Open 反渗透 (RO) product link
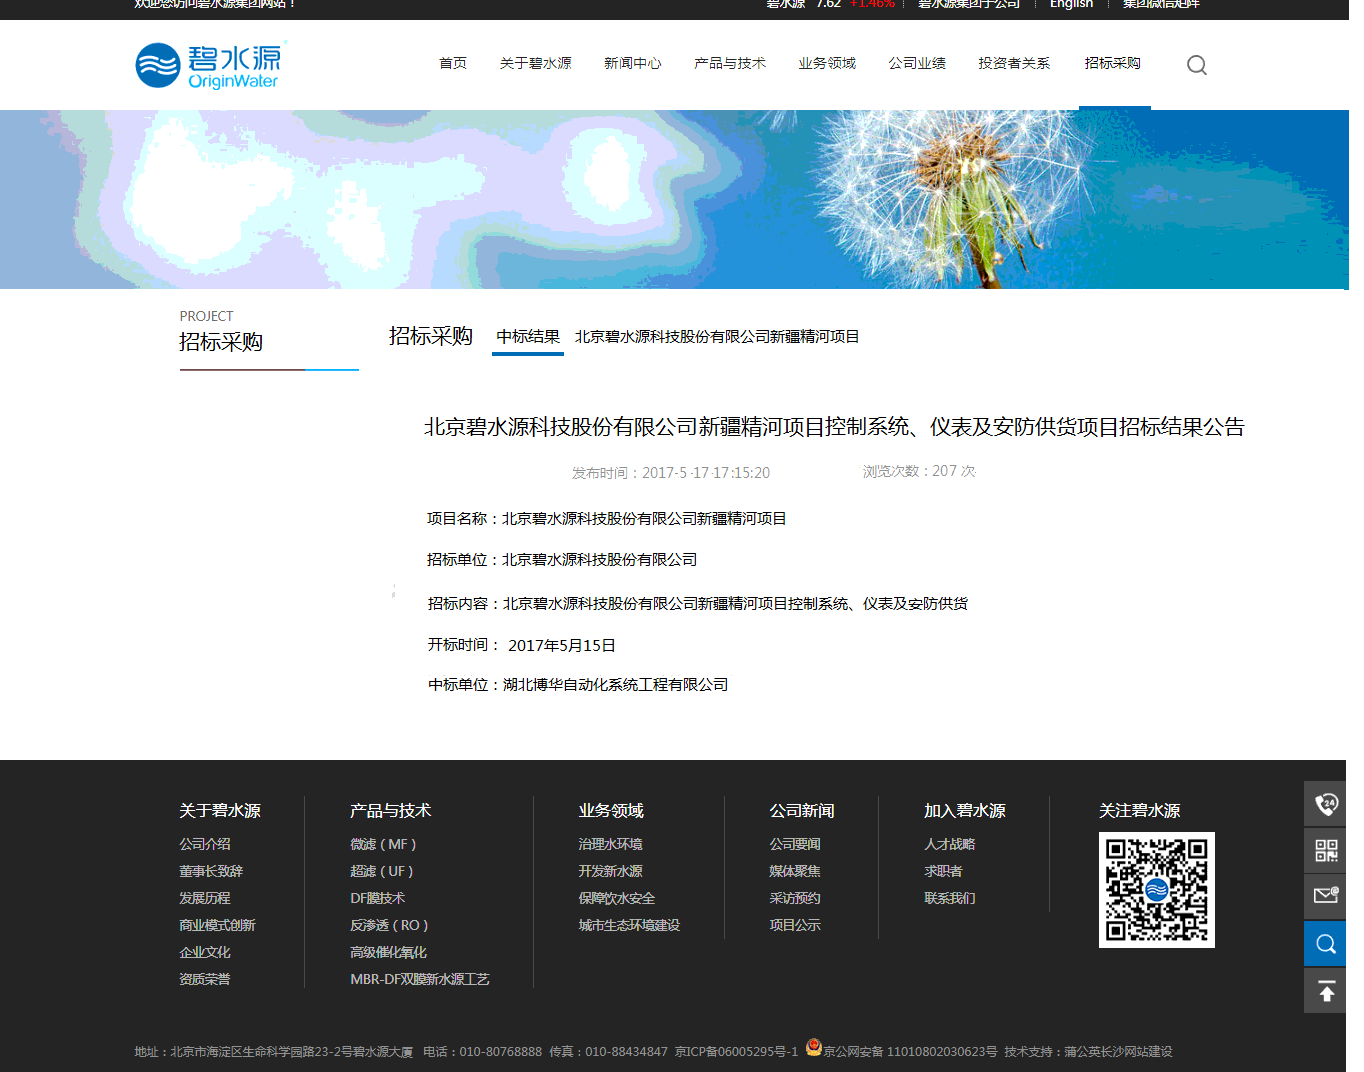The image size is (1364, 1072). (x=389, y=925)
